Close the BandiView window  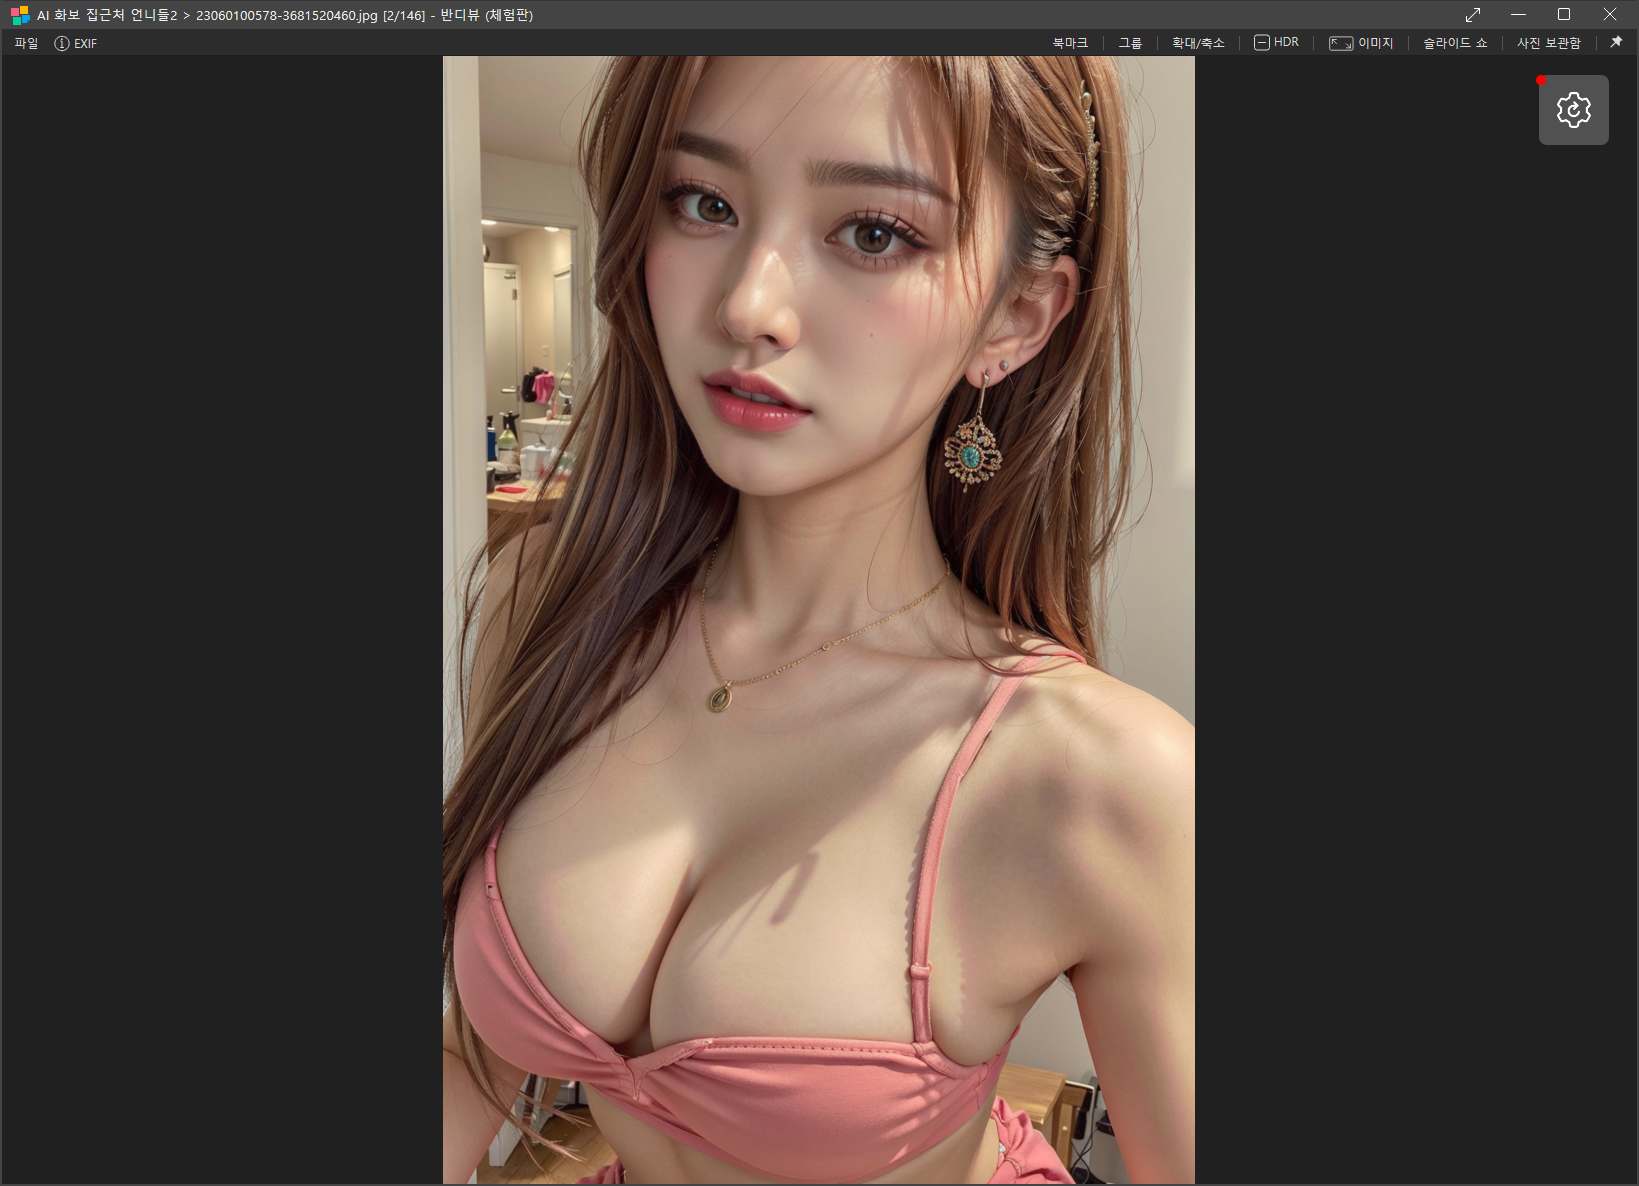pos(1610,15)
